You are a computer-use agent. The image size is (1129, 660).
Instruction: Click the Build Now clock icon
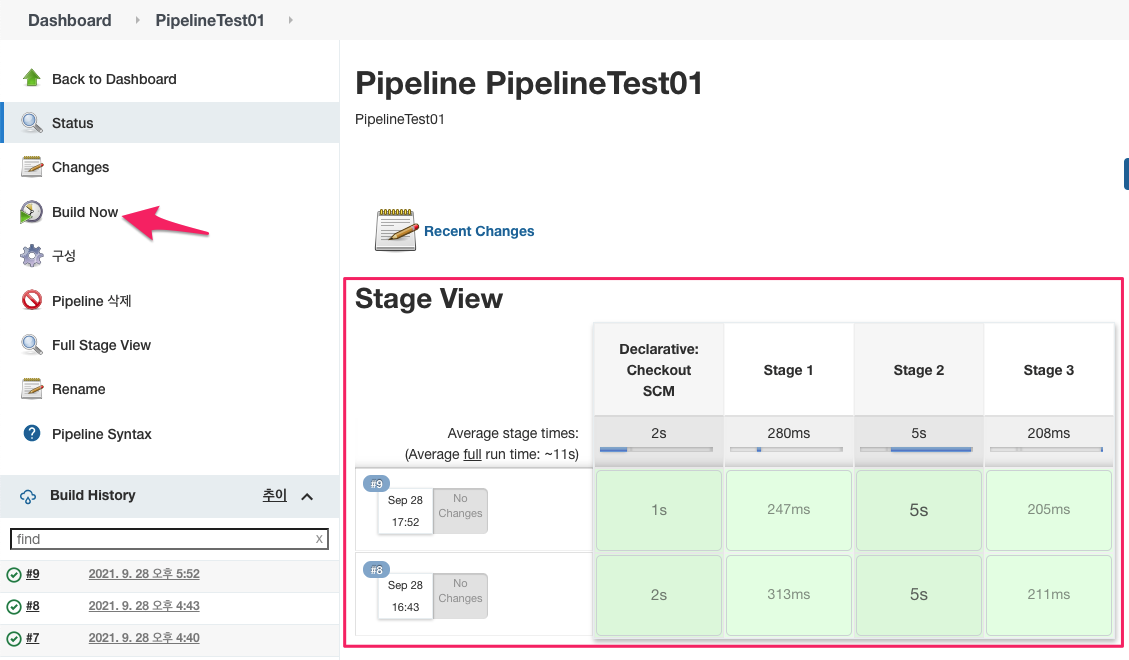pyautogui.click(x=32, y=212)
